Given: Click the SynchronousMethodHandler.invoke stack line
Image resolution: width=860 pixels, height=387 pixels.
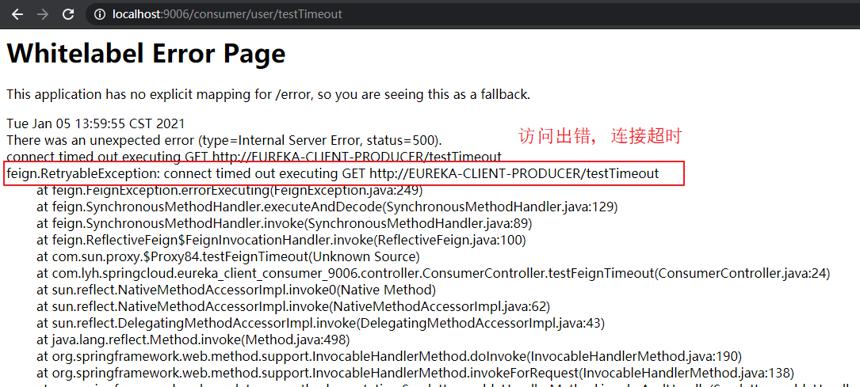Looking at the screenshot, I should click(284, 224).
